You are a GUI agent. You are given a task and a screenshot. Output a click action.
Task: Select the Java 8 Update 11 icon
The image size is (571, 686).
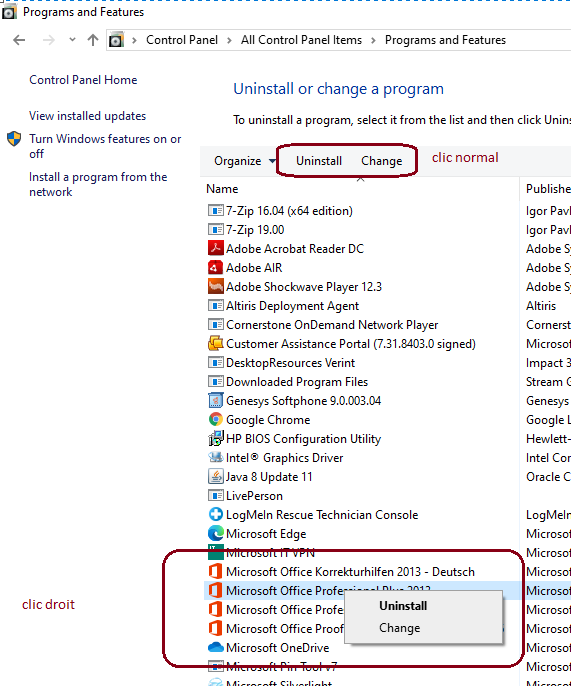click(215, 476)
